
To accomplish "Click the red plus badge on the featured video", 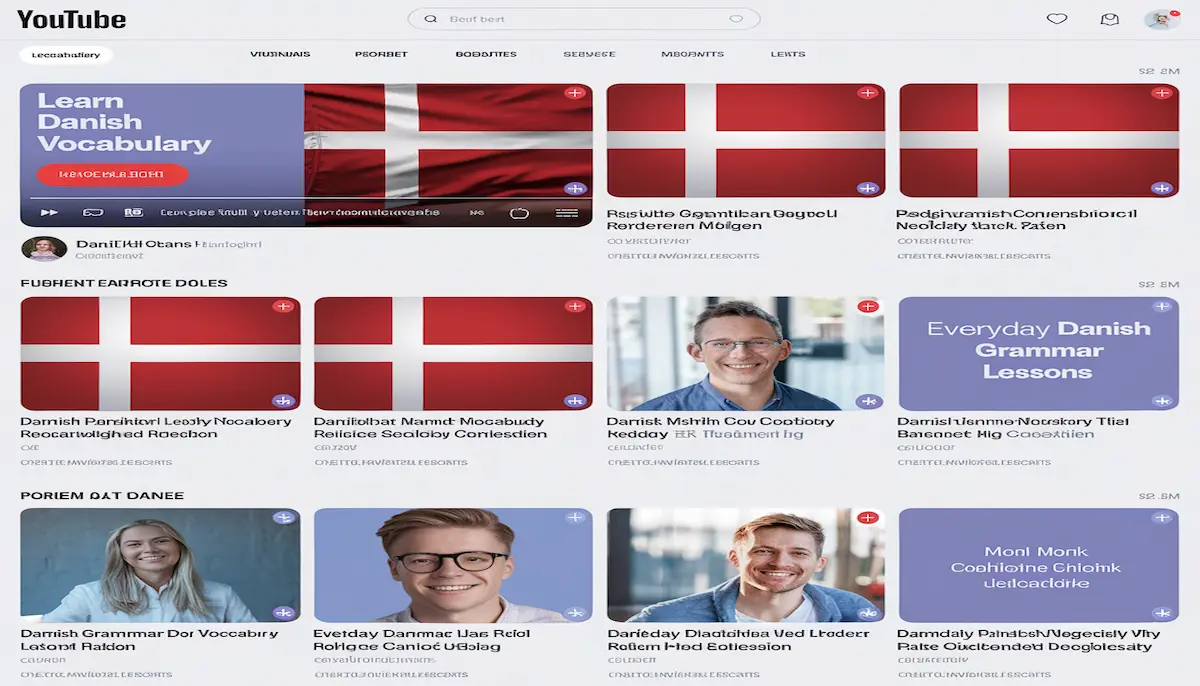I will coord(574,93).
